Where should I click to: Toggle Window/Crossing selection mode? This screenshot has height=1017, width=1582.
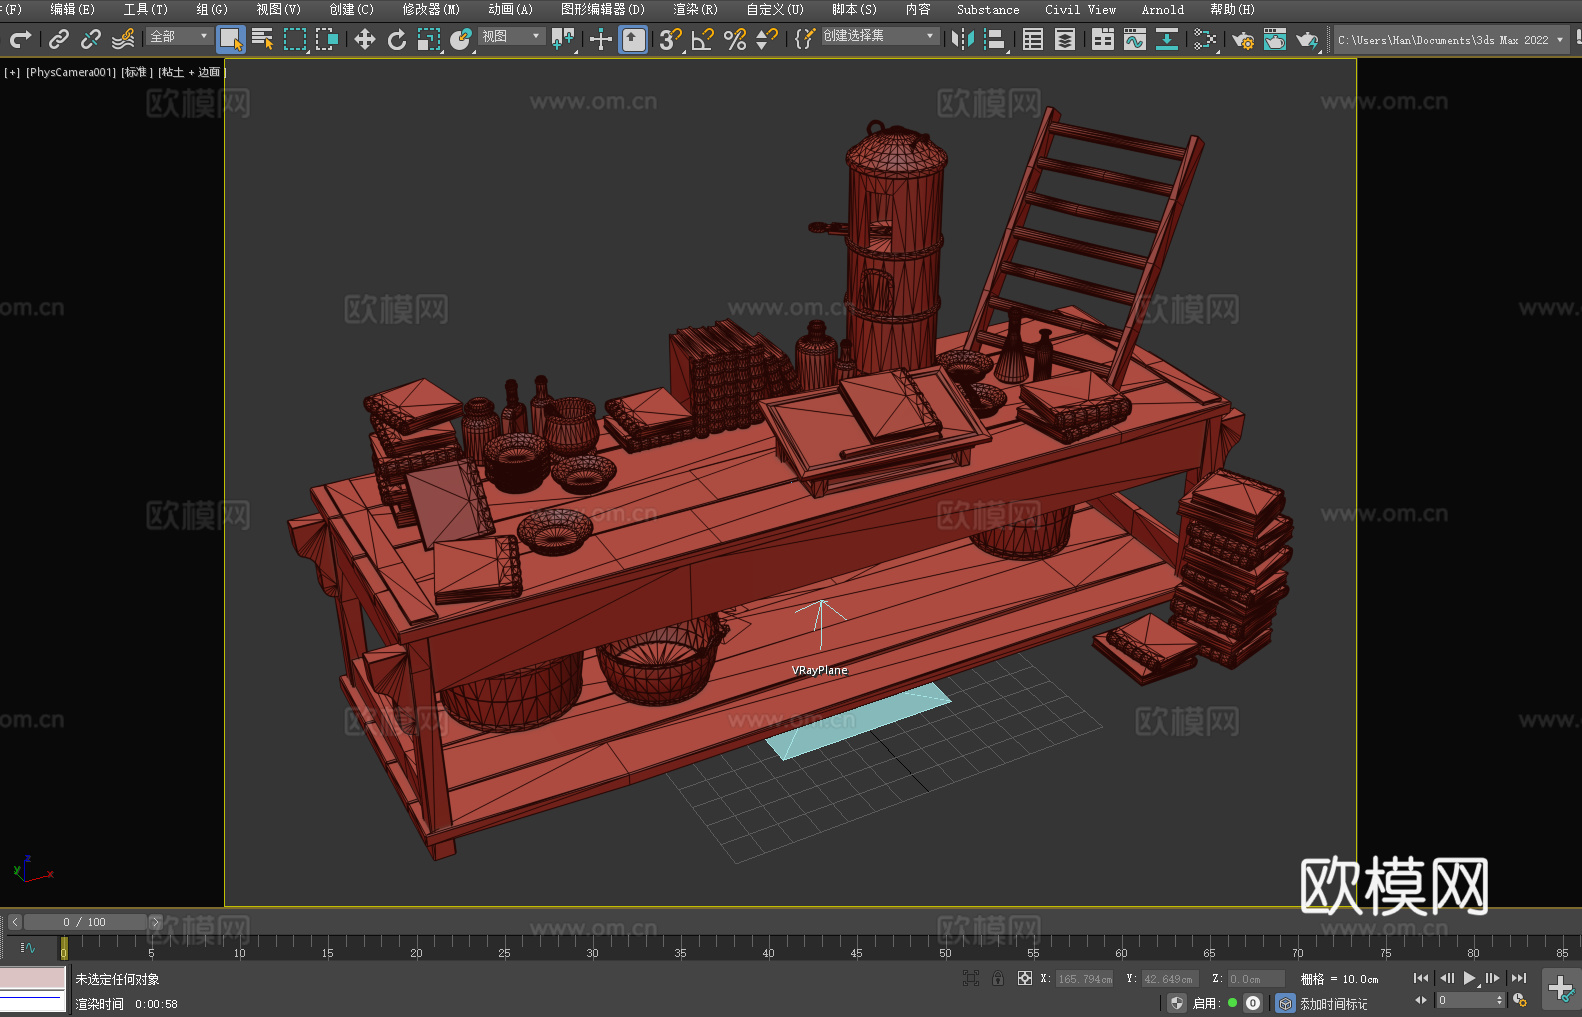[327, 39]
